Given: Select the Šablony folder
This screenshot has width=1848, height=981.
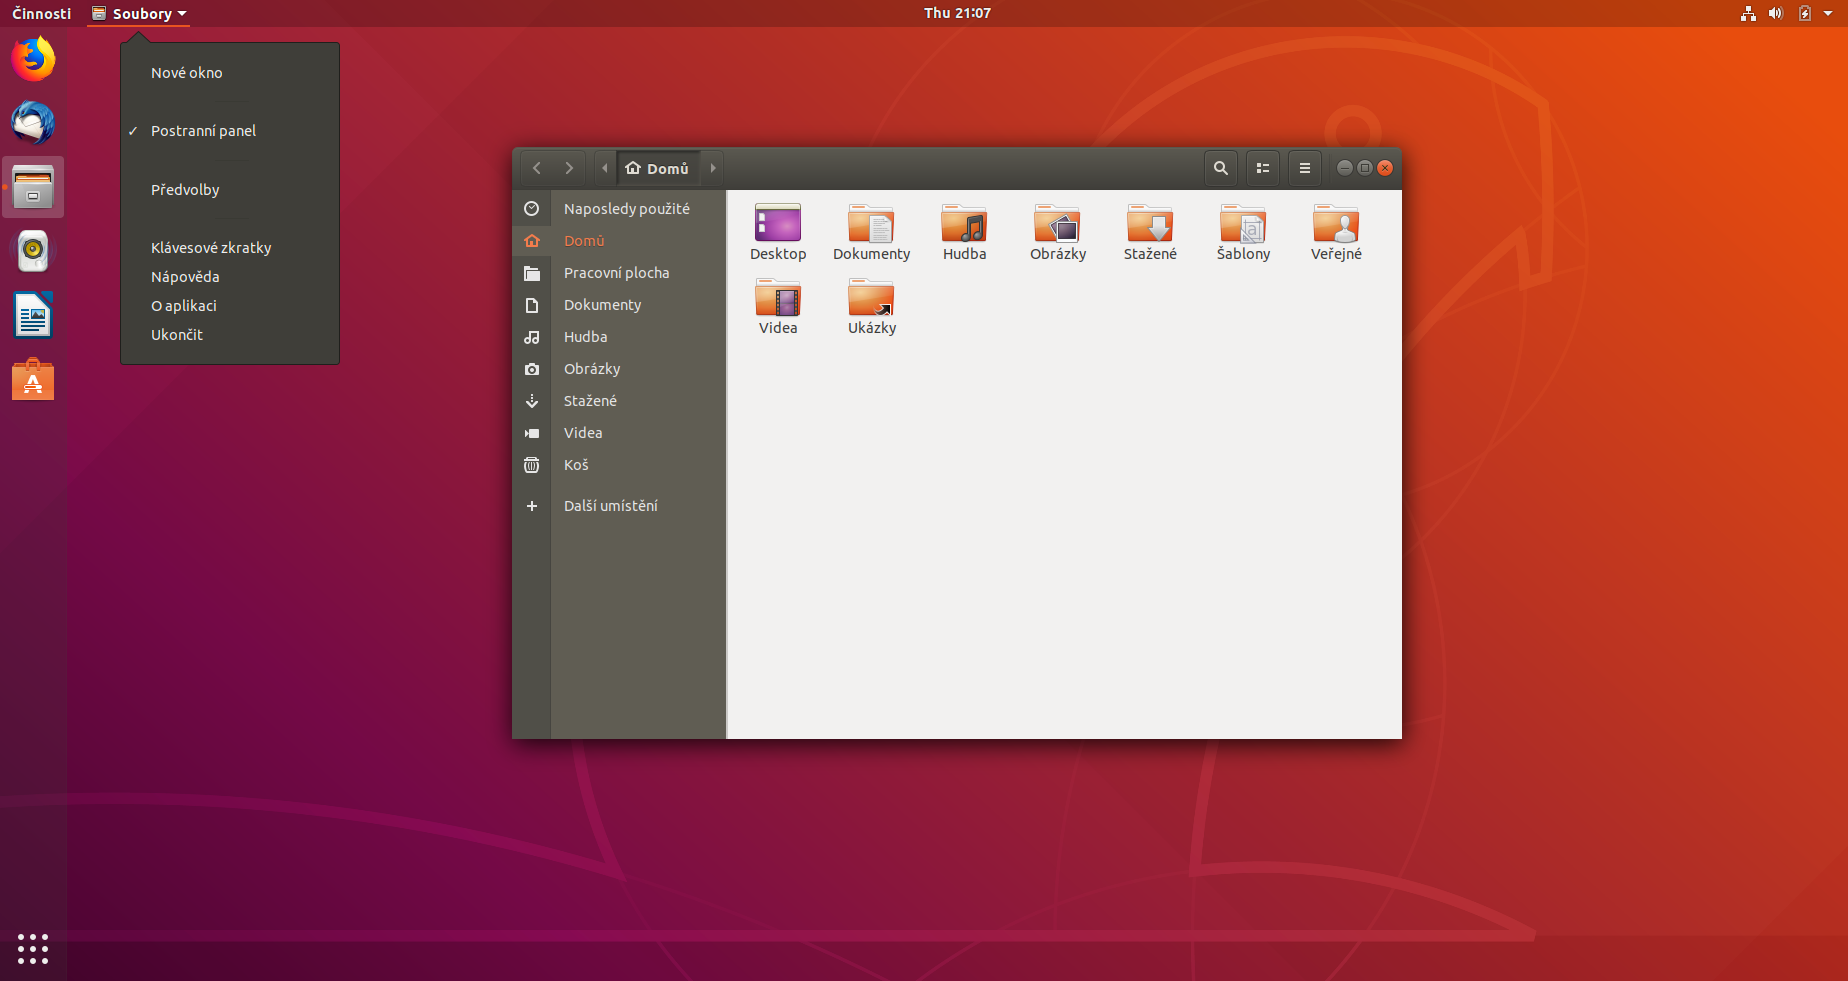Looking at the screenshot, I should tap(1243, 233).
